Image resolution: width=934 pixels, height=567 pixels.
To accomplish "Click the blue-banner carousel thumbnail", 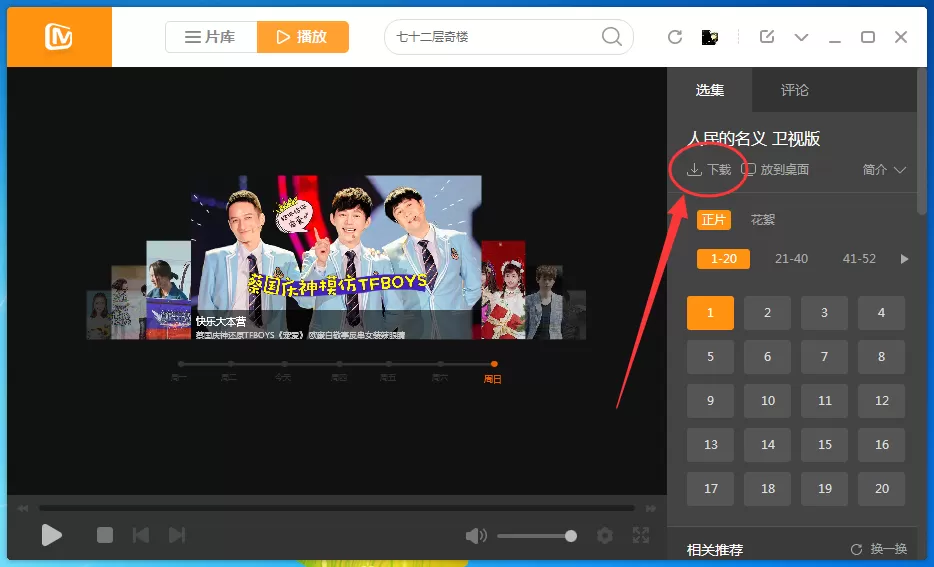I will [x=169, y=290].
